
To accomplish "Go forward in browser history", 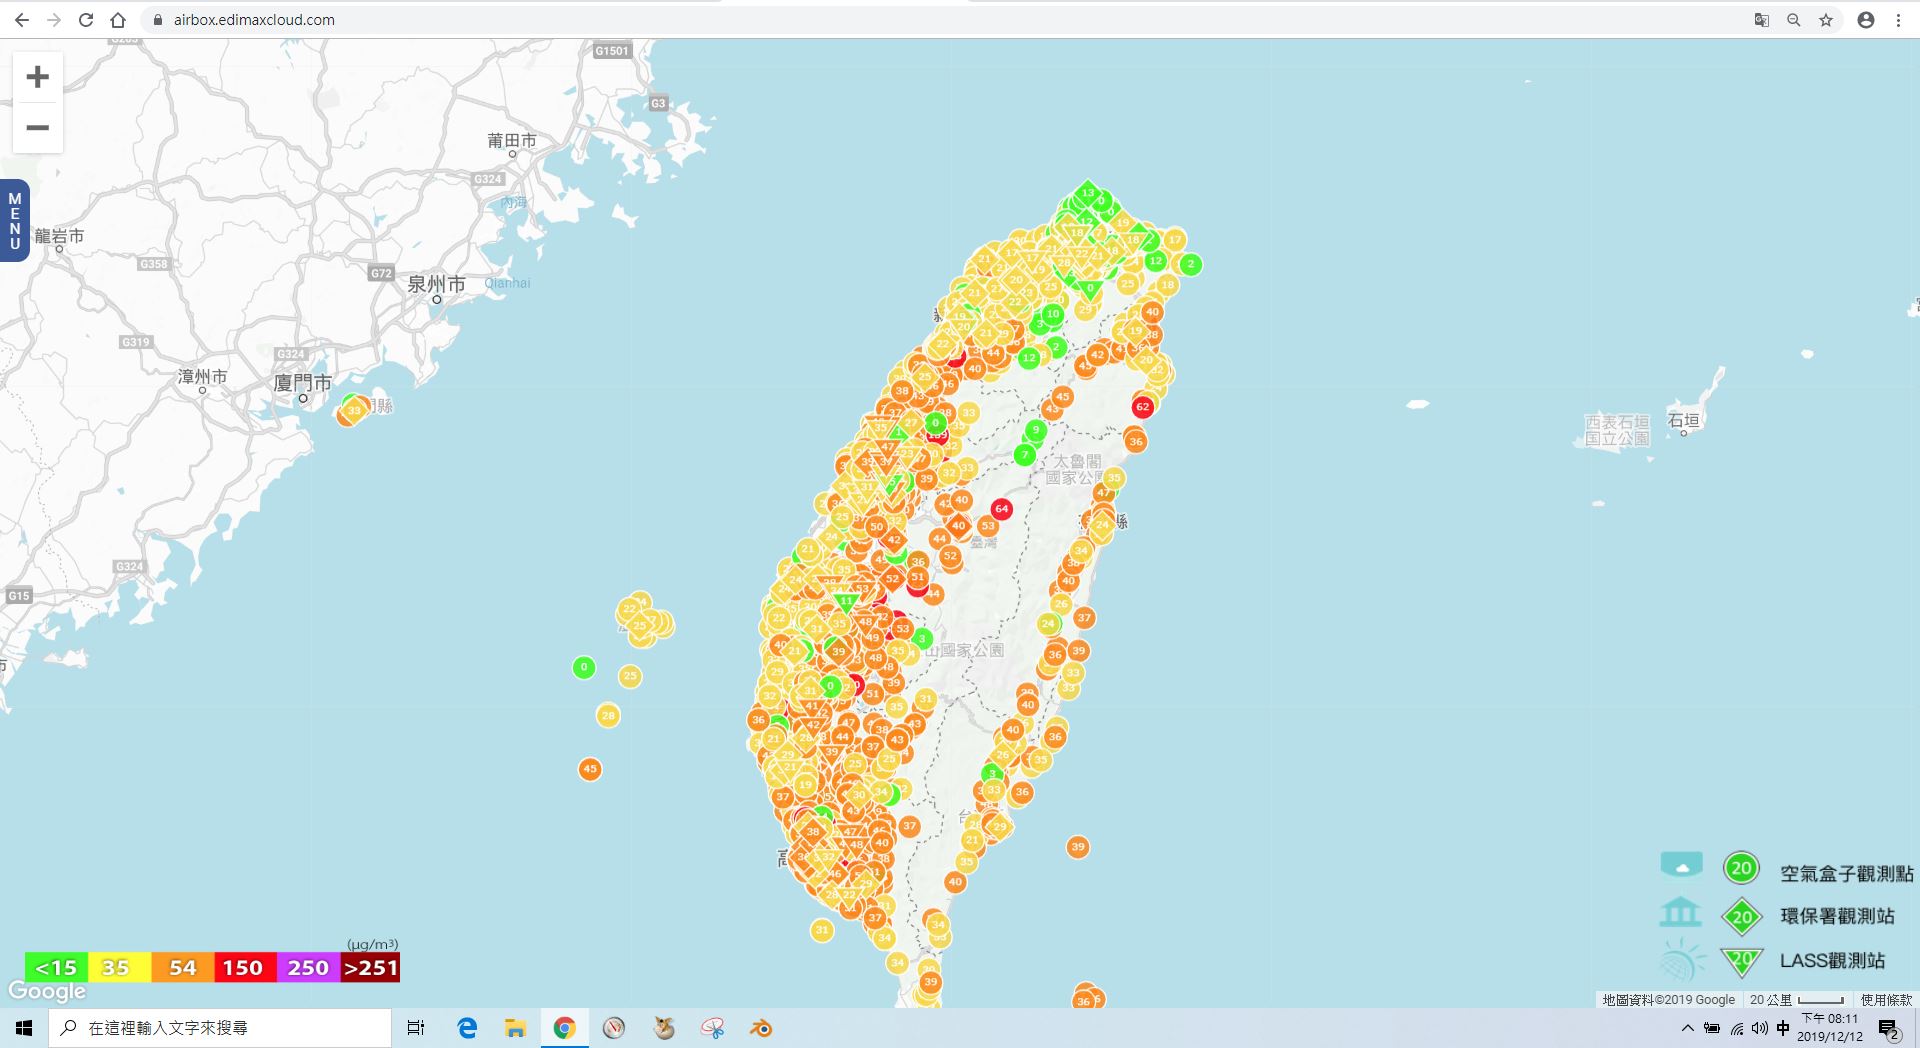I will [54, 20].
